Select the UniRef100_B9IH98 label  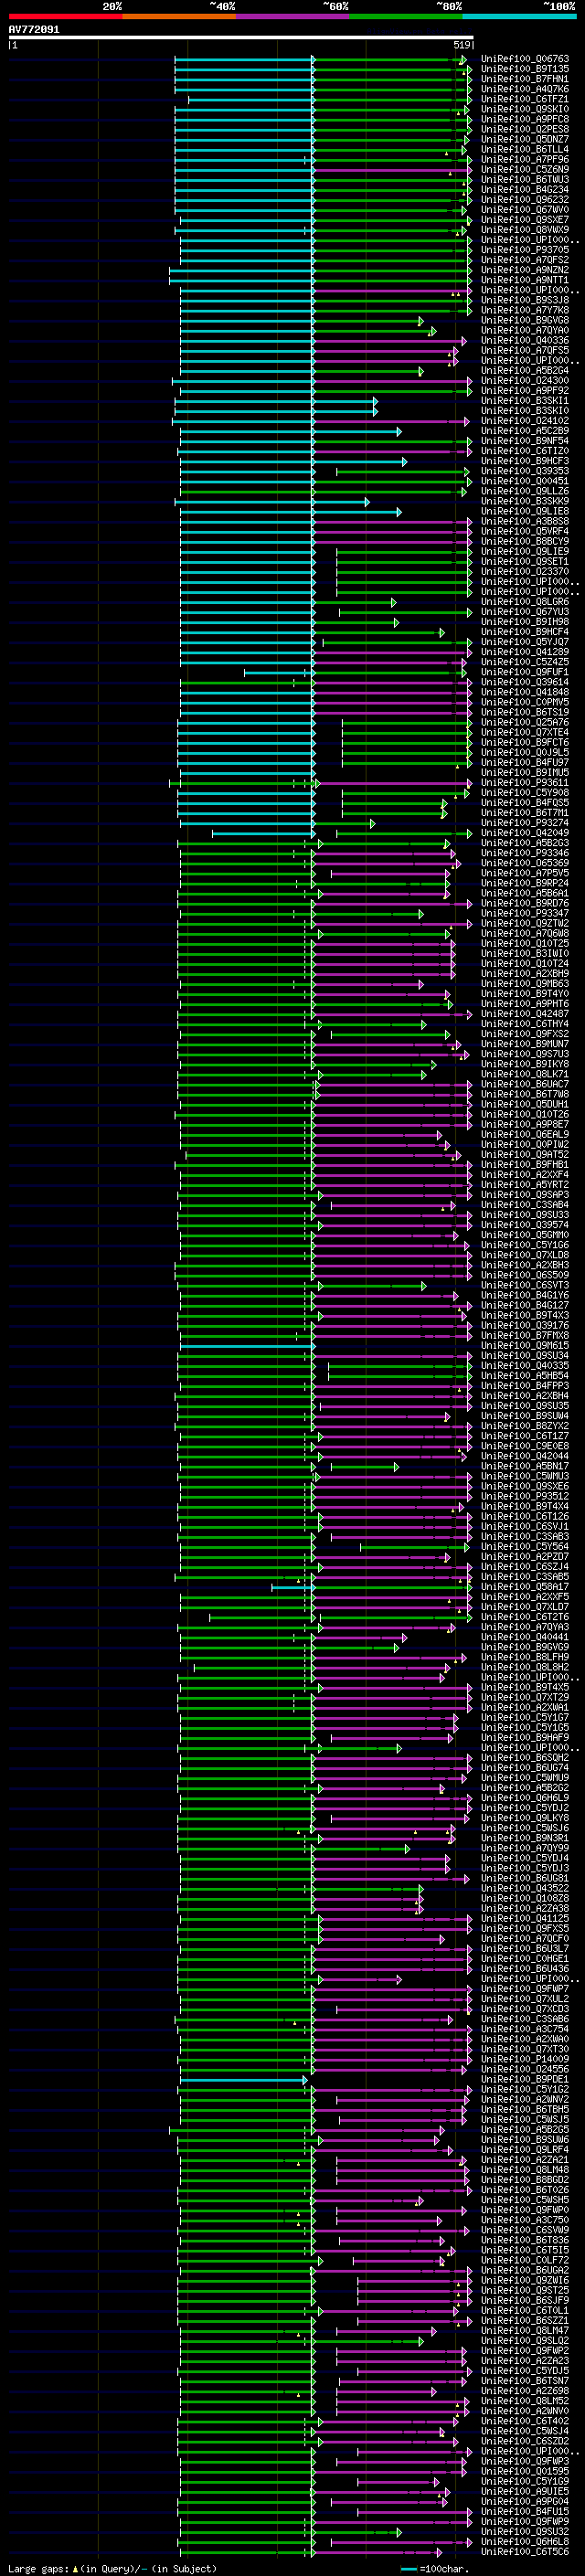(x=525, y=622)
